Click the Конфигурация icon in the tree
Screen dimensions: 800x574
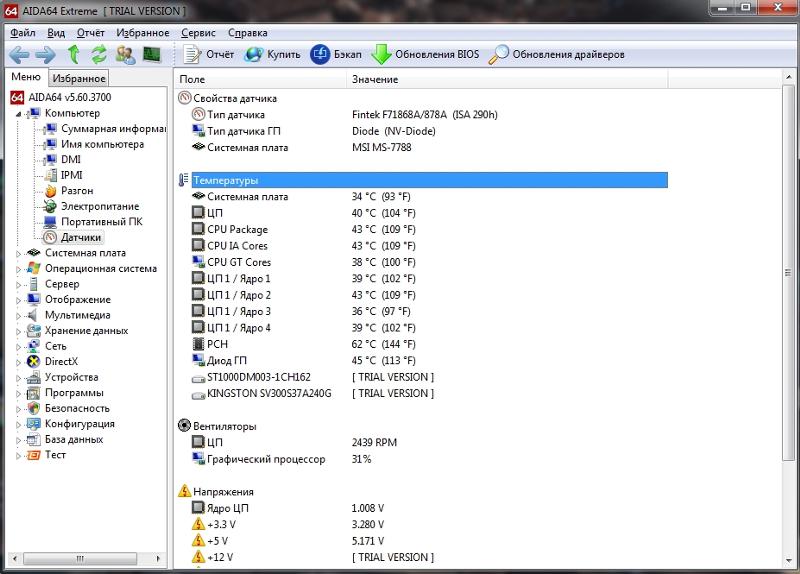[34, 424]
